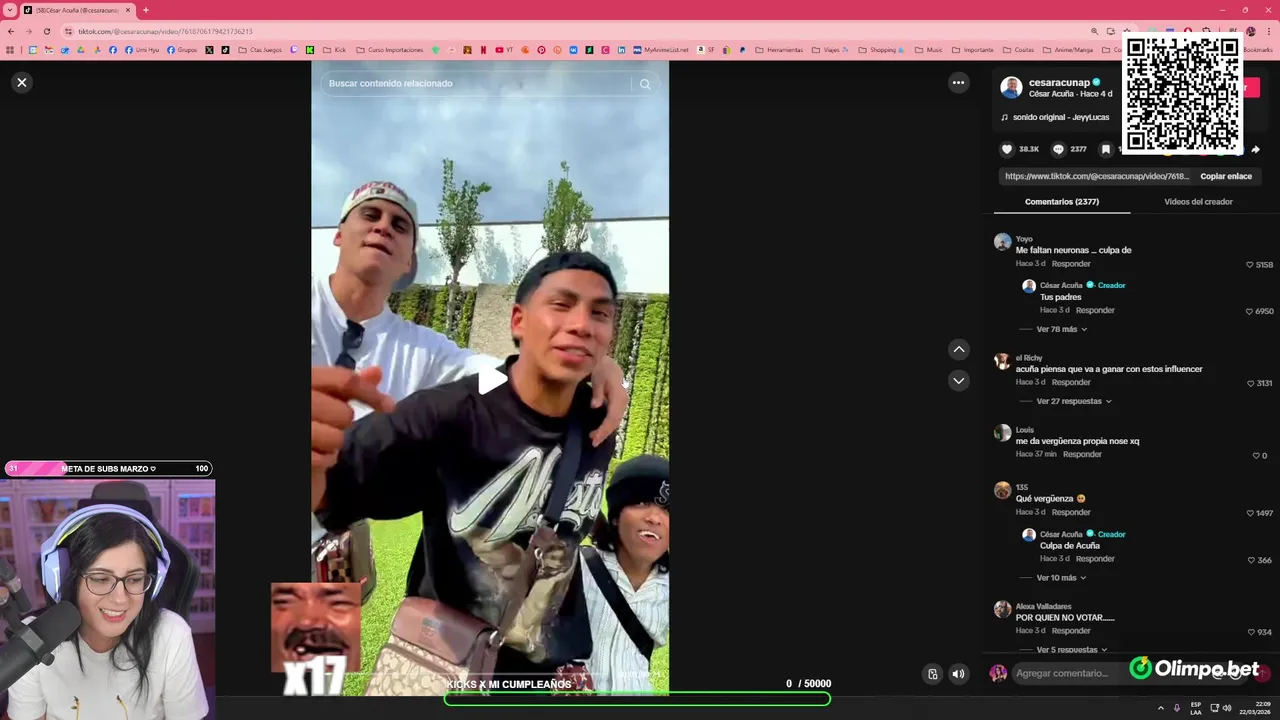Open the three-dots more options menu

[958, 83]
